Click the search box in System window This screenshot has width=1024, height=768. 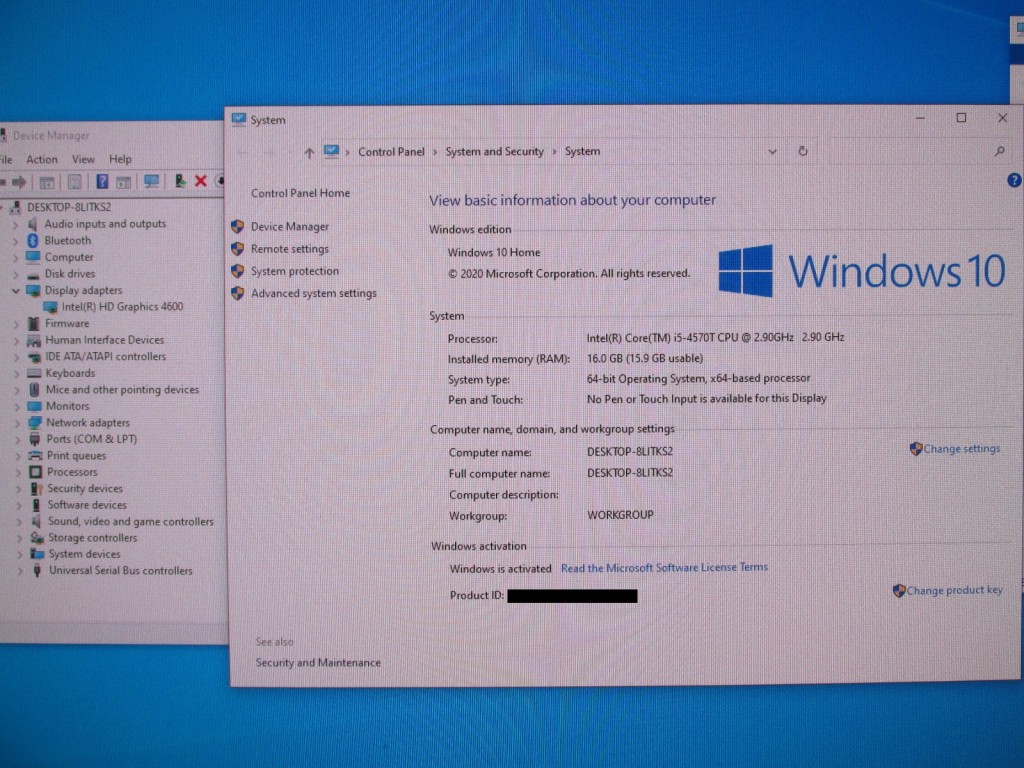[920, 152]
